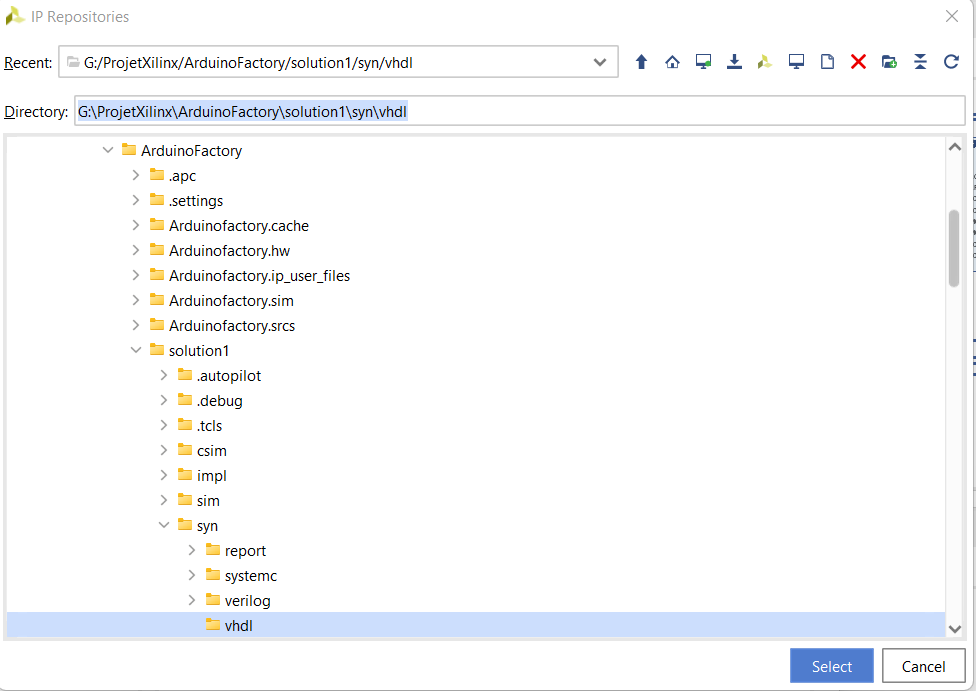Viewport: 976px width, 691px height.
Task: Create a new folder with green plus icon
Action: (x=889, y=62)
